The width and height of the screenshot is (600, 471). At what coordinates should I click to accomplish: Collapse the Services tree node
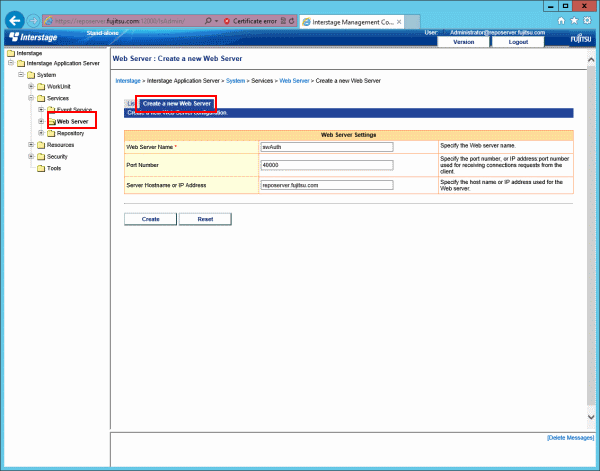pos(31,98)
